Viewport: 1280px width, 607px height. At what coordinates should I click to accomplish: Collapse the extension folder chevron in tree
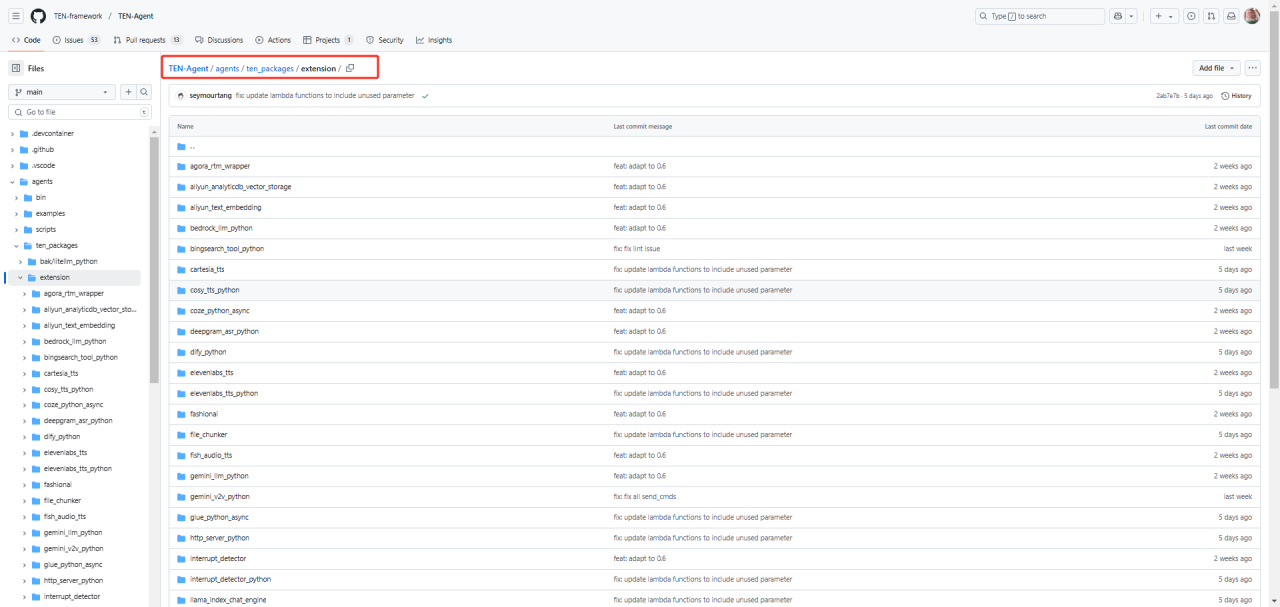coord(20,277)
